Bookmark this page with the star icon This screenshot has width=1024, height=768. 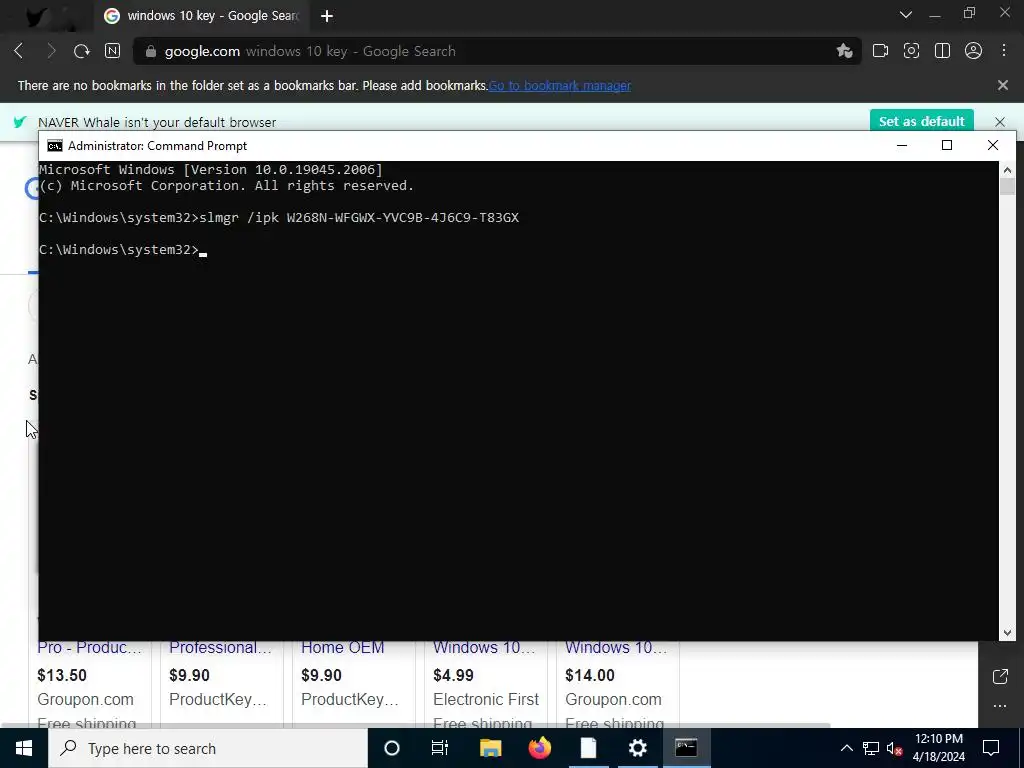[x=844, y=51]
